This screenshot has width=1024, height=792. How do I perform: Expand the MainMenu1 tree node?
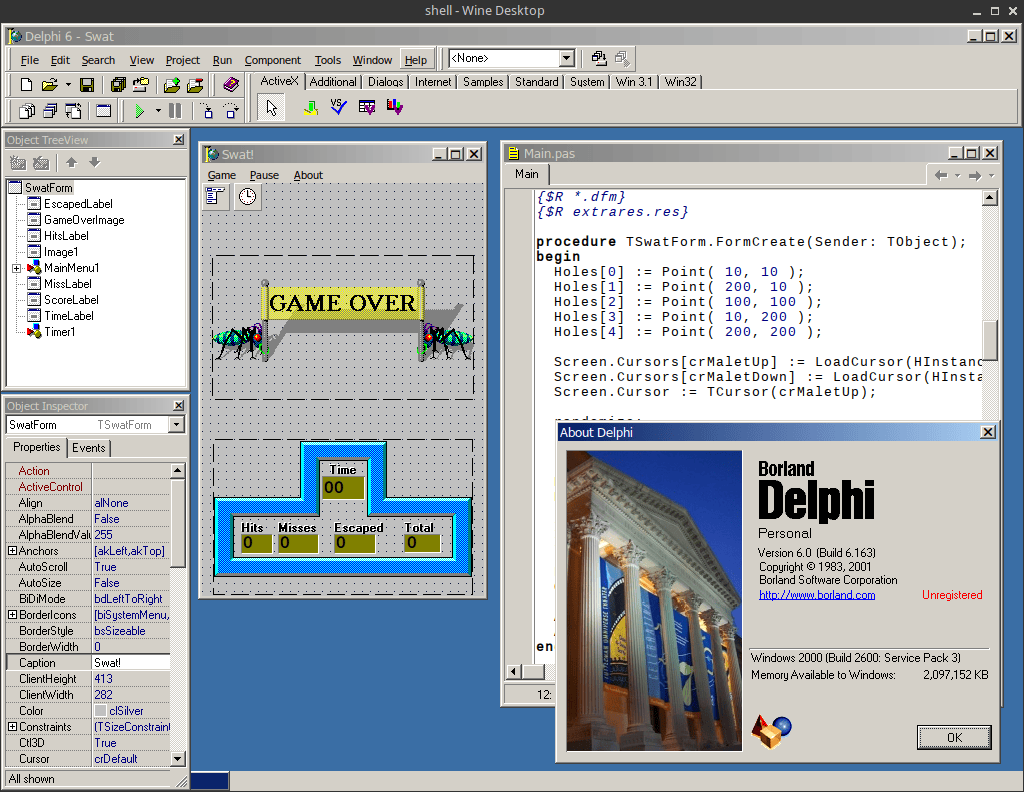[x=16, y=268]
